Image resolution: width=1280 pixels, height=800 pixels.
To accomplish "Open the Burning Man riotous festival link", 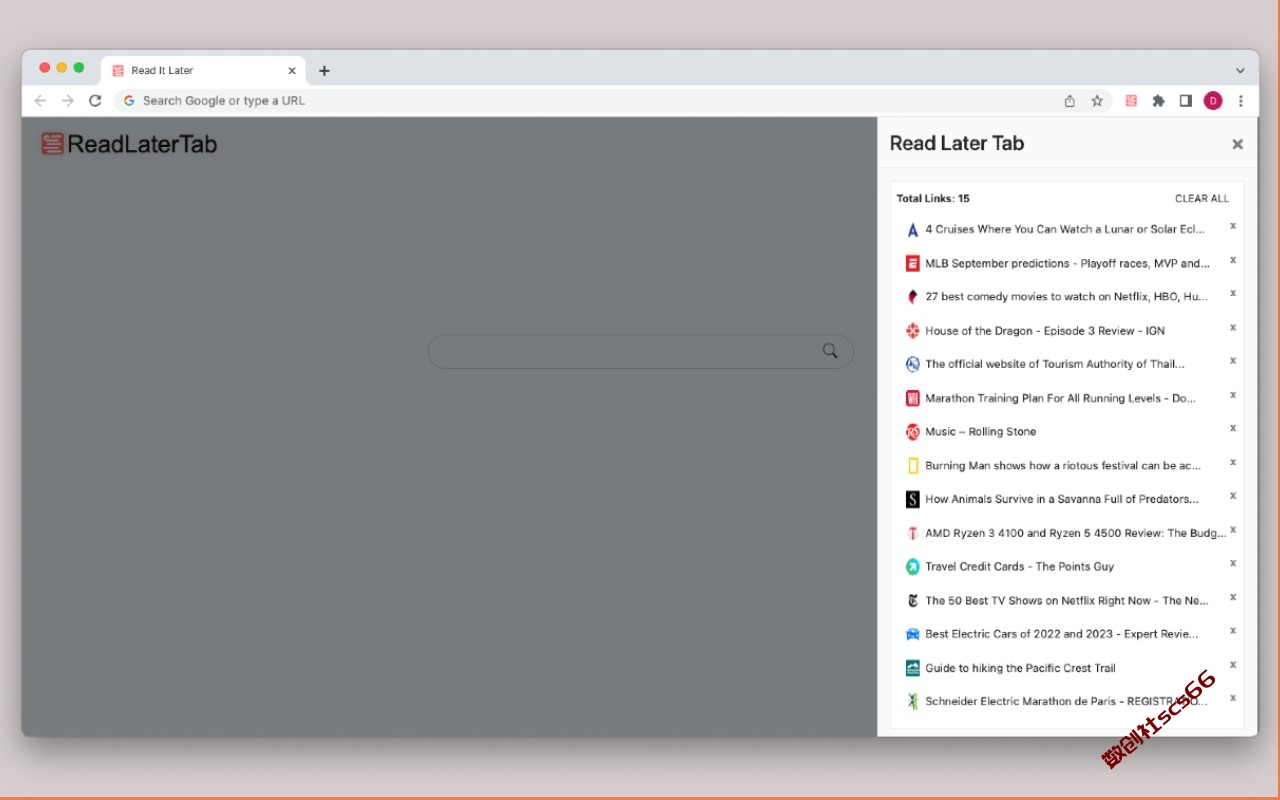I will click(1063, 465).
